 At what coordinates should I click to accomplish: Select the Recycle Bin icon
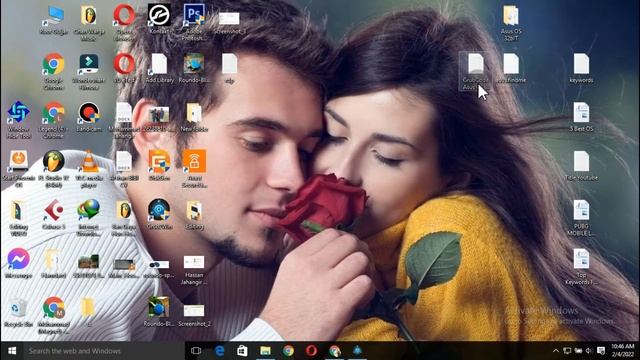(18, 312)
